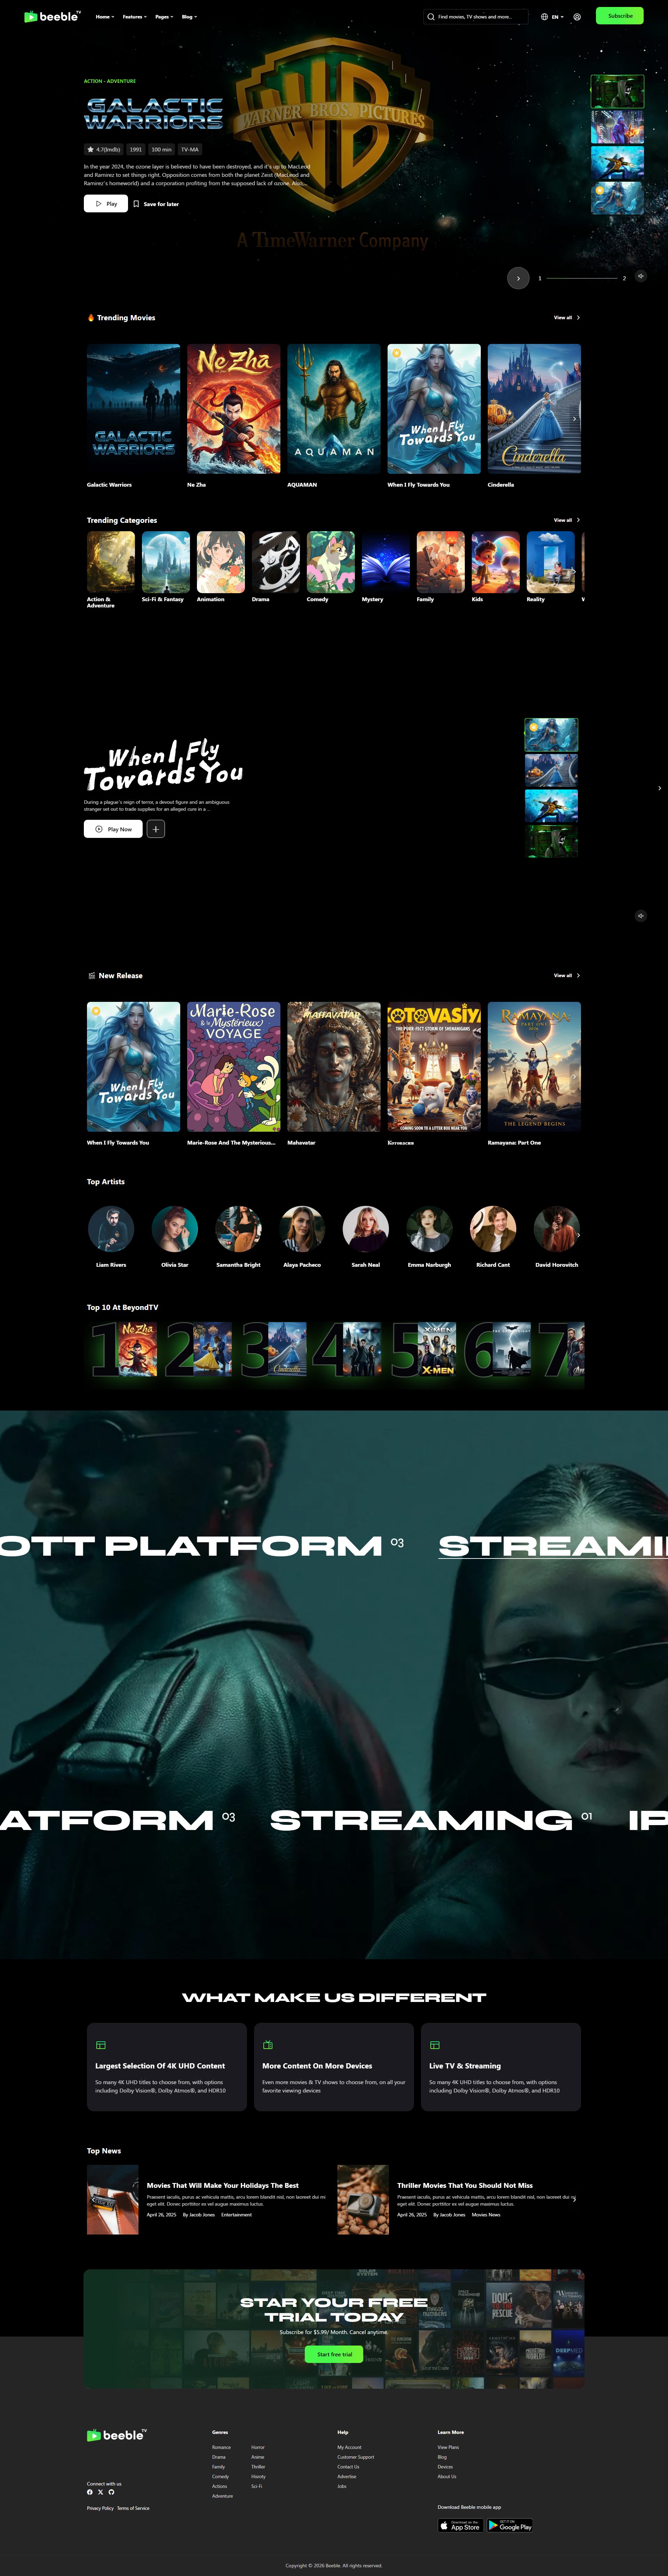The width and height of the screenshot is (668, 2576).
Task: Open the Privacy Policy link
Action: point(100,2508)
